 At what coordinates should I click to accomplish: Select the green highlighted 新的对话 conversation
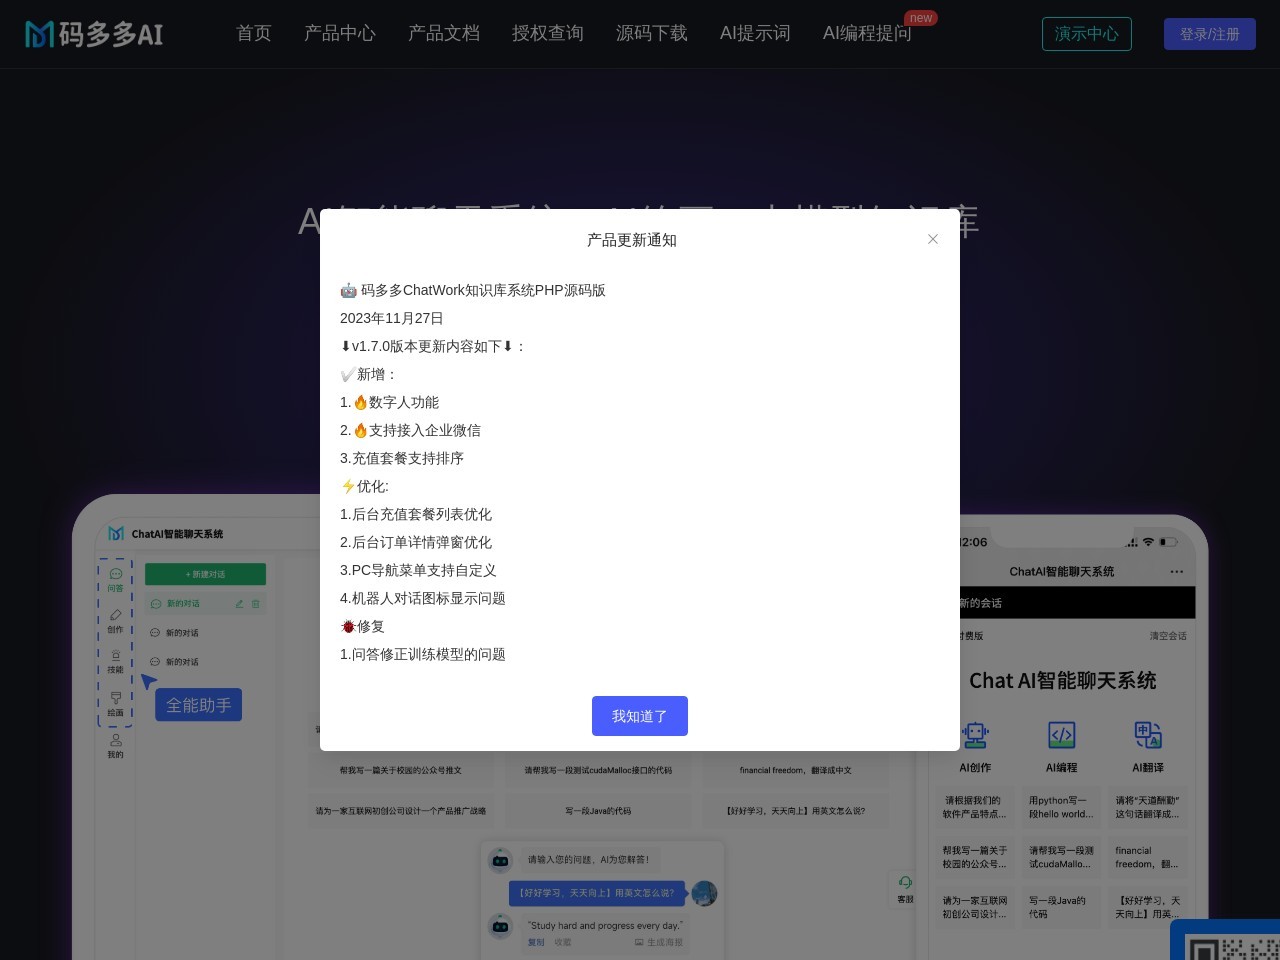pyautogui.click(x=205, y=603)
